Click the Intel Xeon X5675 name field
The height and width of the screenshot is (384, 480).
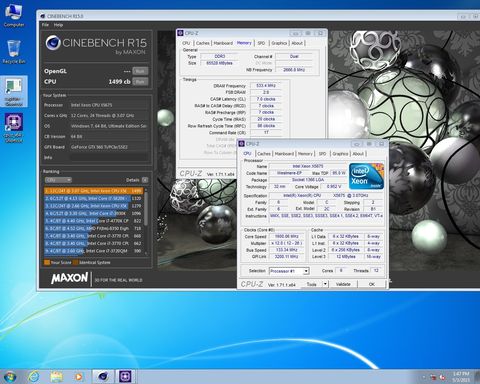(308, 166)
